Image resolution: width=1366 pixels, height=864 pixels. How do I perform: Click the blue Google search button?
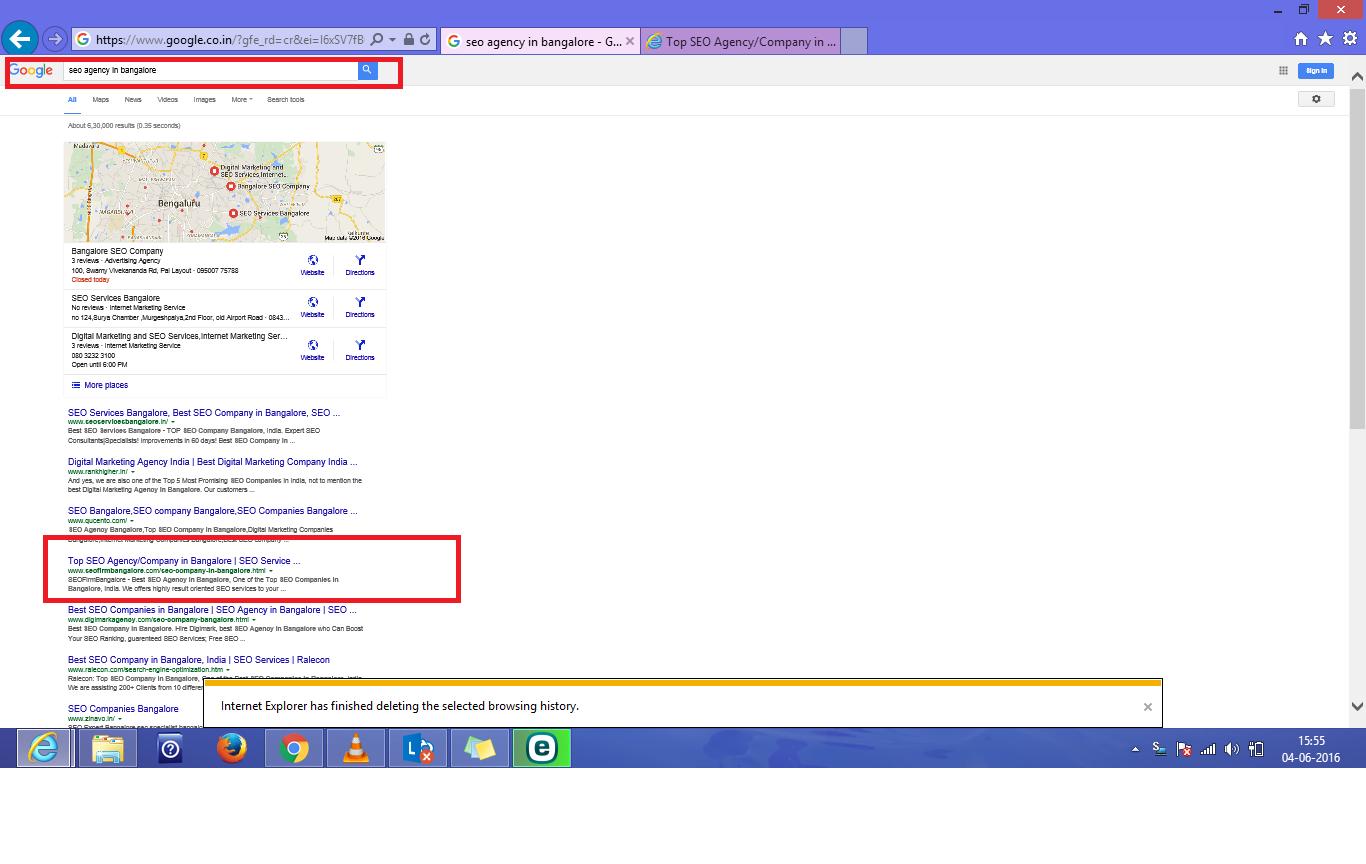coord(367,70)
